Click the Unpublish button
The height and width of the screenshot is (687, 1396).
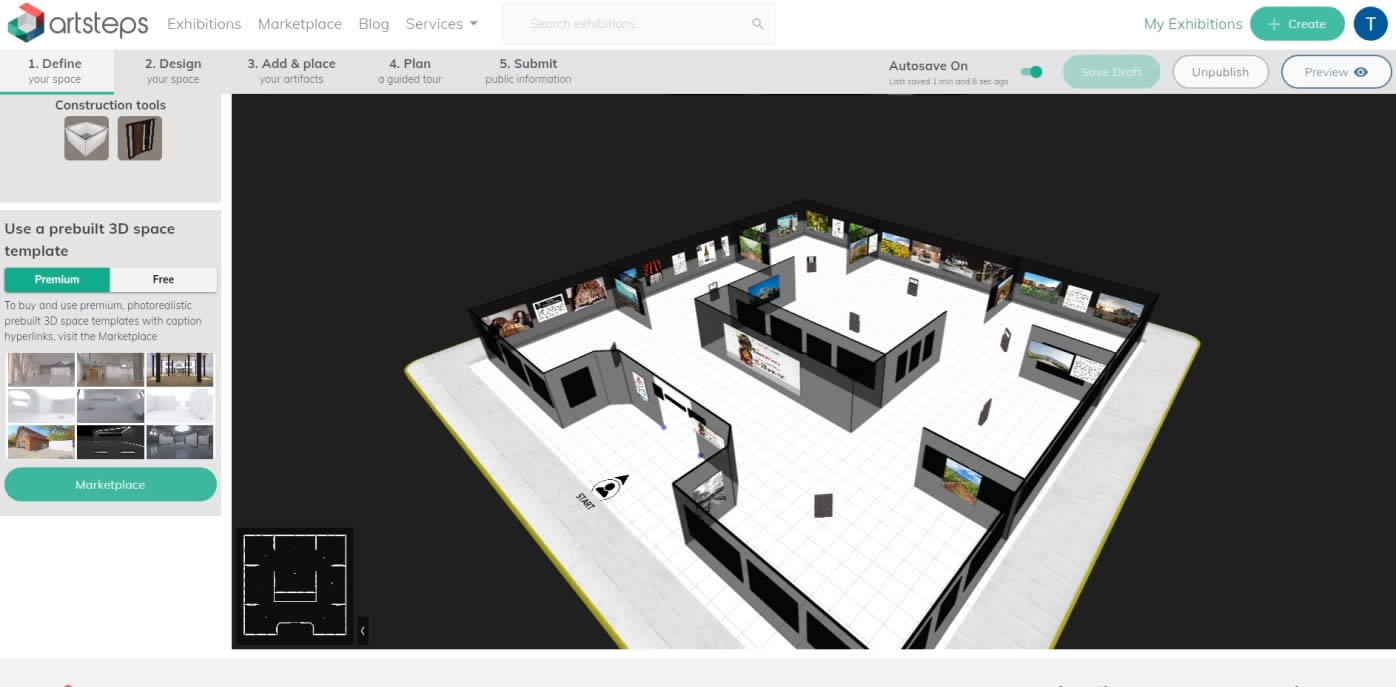pos(1220,72)
